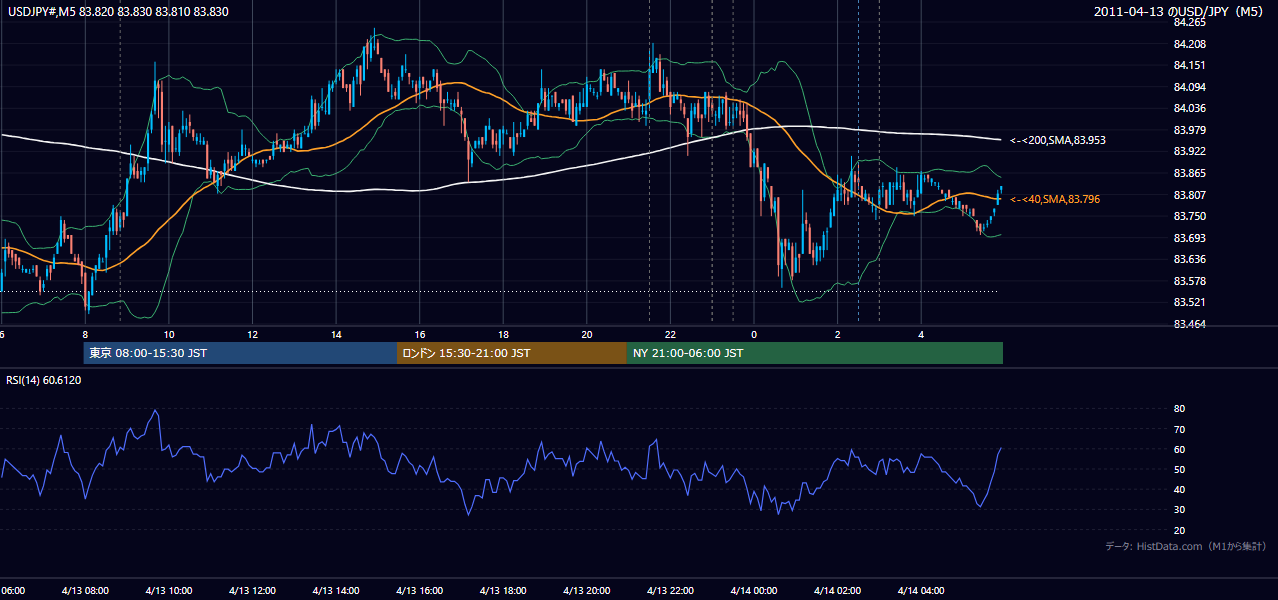Viewport: 1278px width, 600px height.
Task: Click the 83.922 price axis label
Action: (1190, 151)
